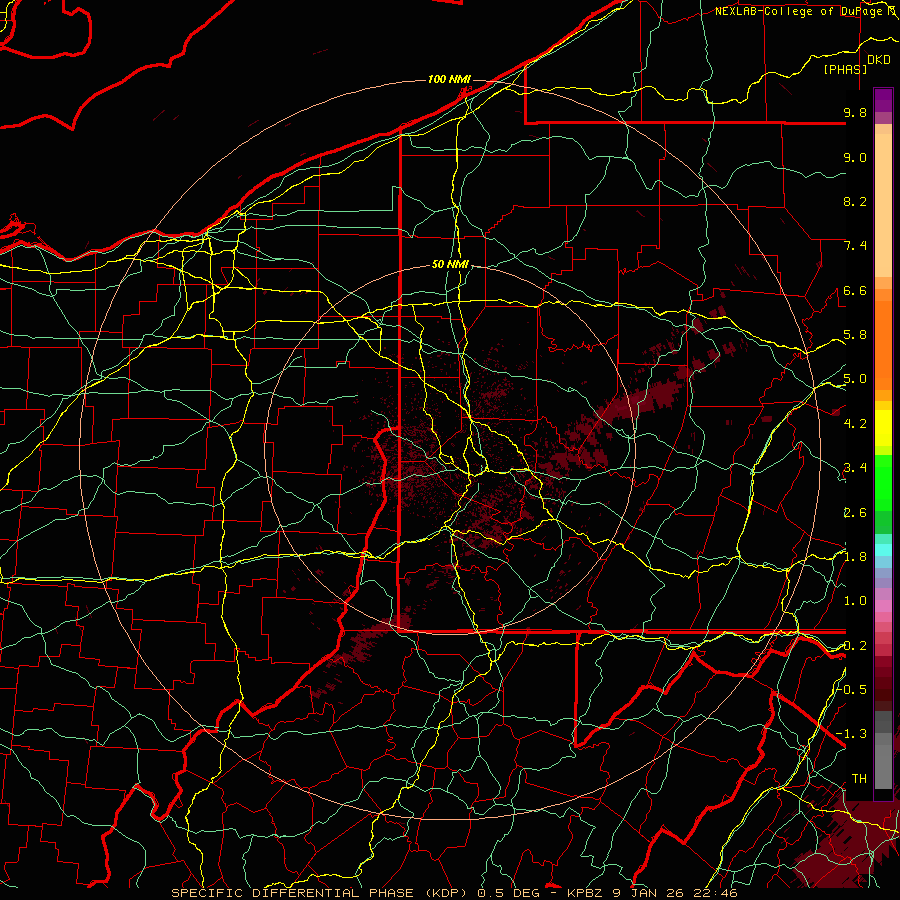Pick the peach color band near 8.2
900x900 pixels.
point(883,207)
